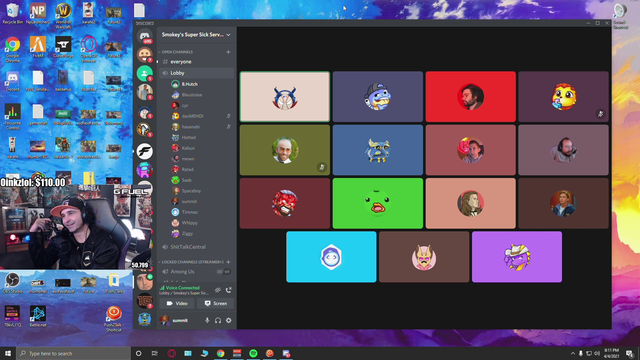Click the taskbar search box

click(73, 353)
